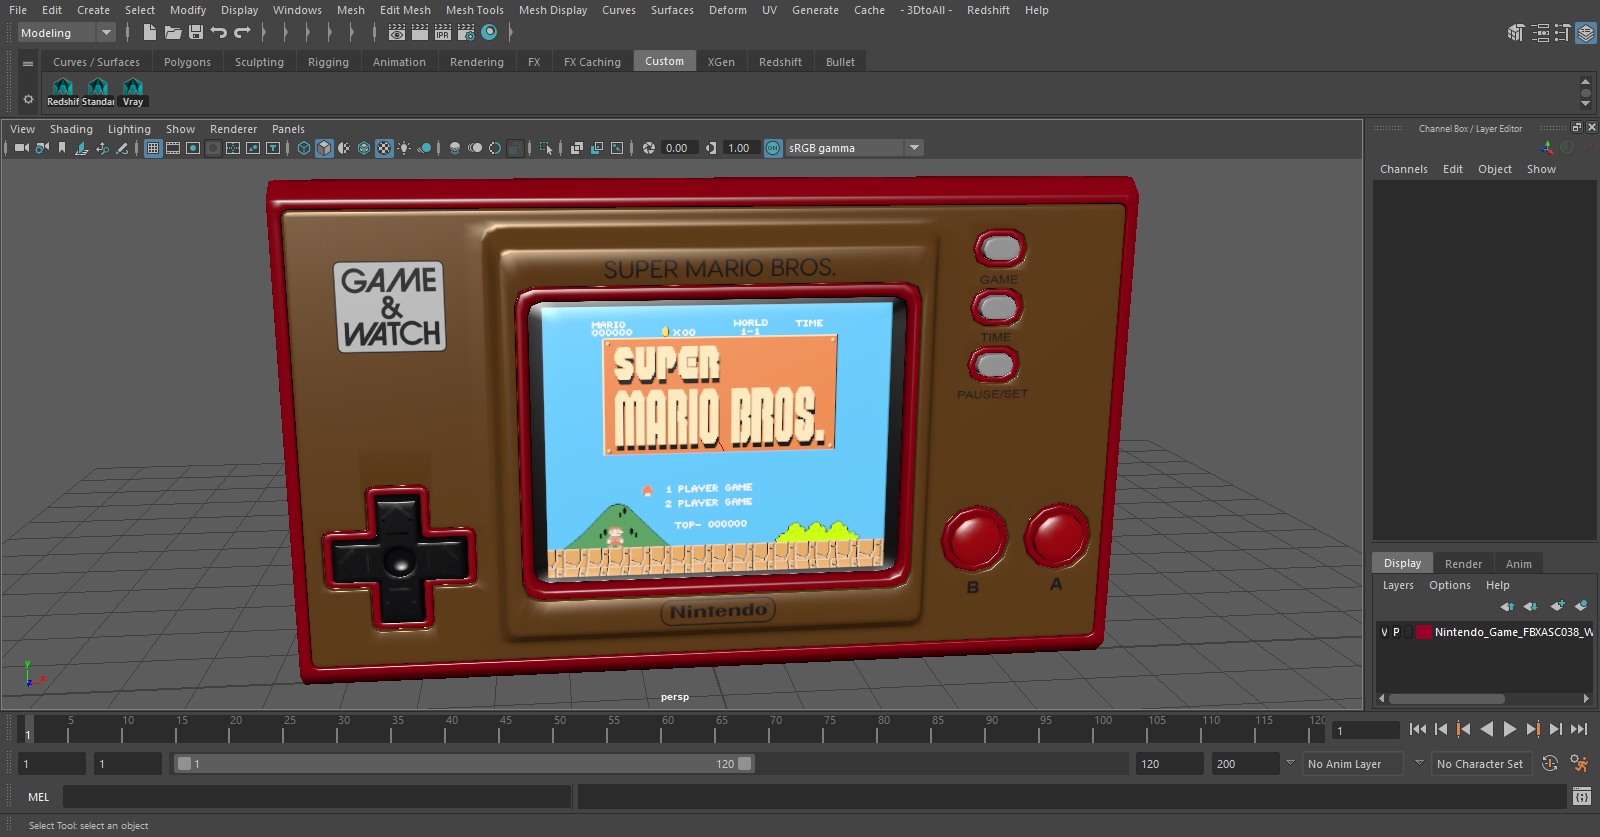Create a new scene with the page icon
1600x837 pixels.
pyautogui.click(x=149, y=32)
